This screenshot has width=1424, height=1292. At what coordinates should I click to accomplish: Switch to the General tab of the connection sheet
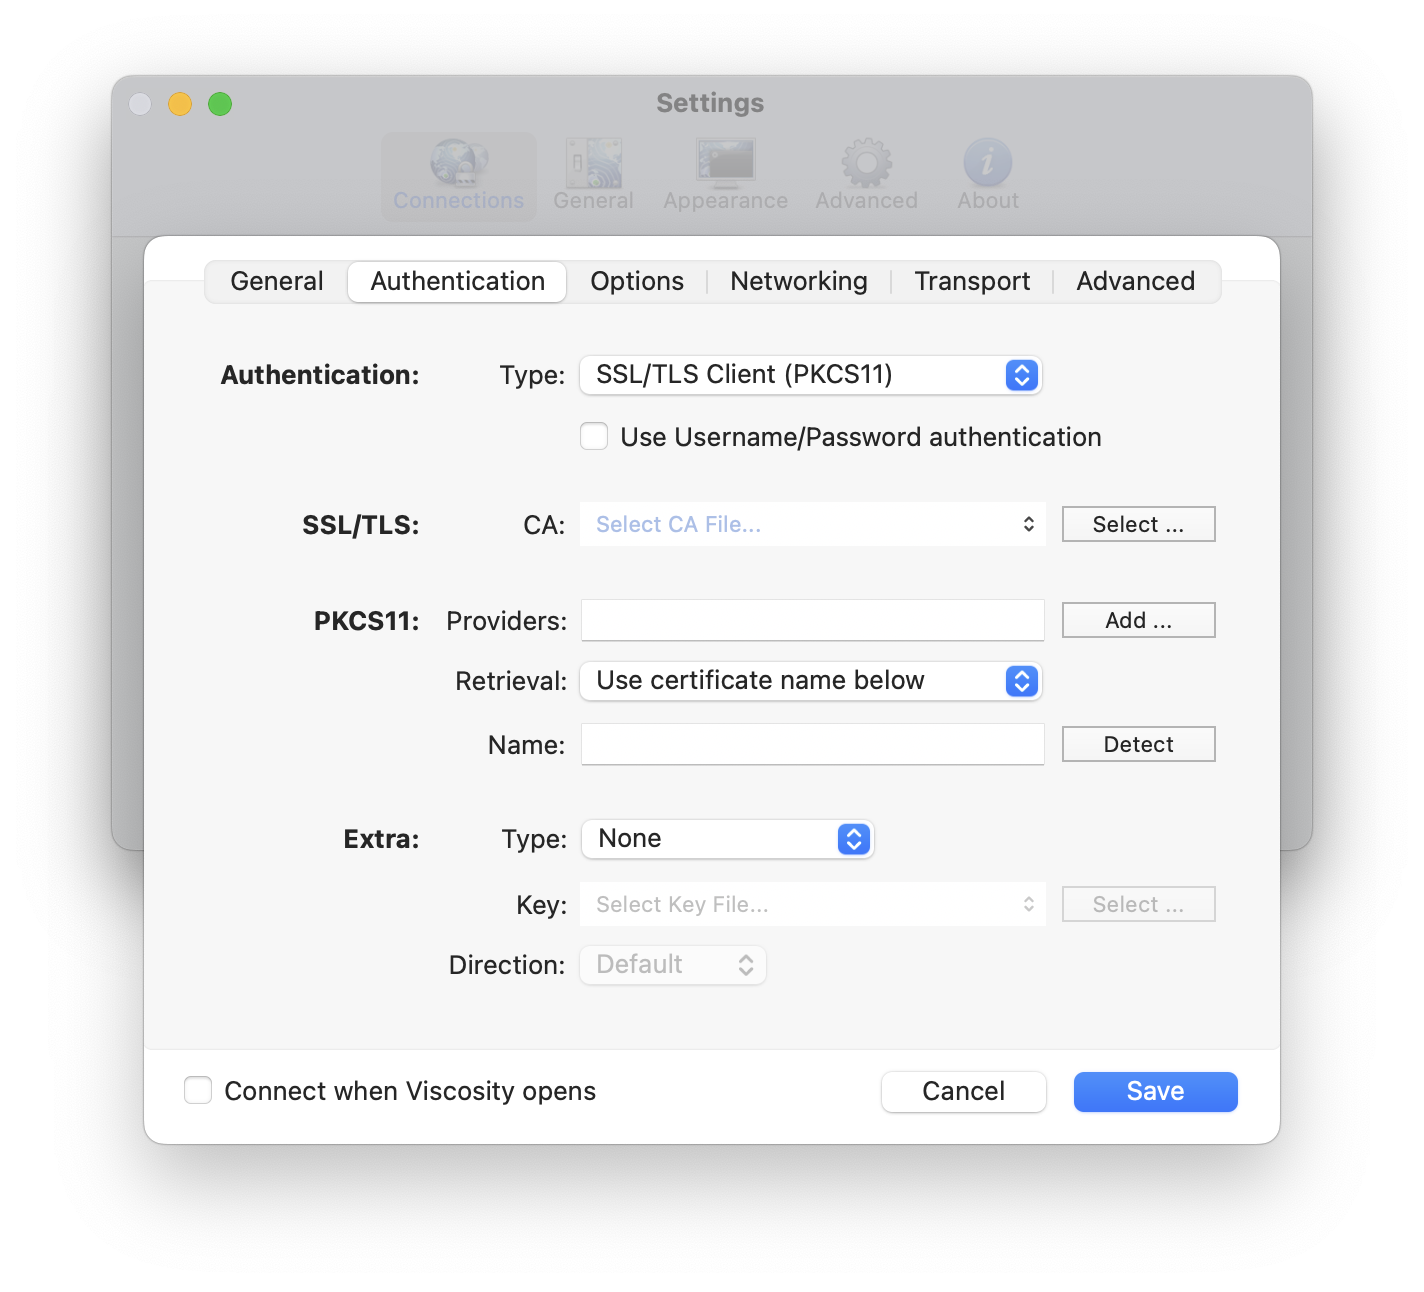[277, 282]
